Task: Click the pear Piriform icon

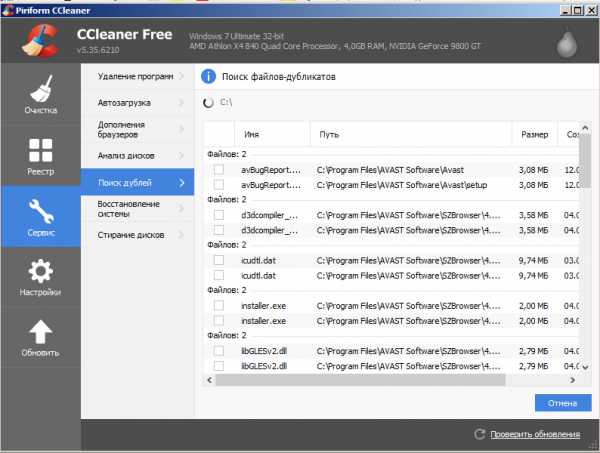Action: click(x=567, y=44)
